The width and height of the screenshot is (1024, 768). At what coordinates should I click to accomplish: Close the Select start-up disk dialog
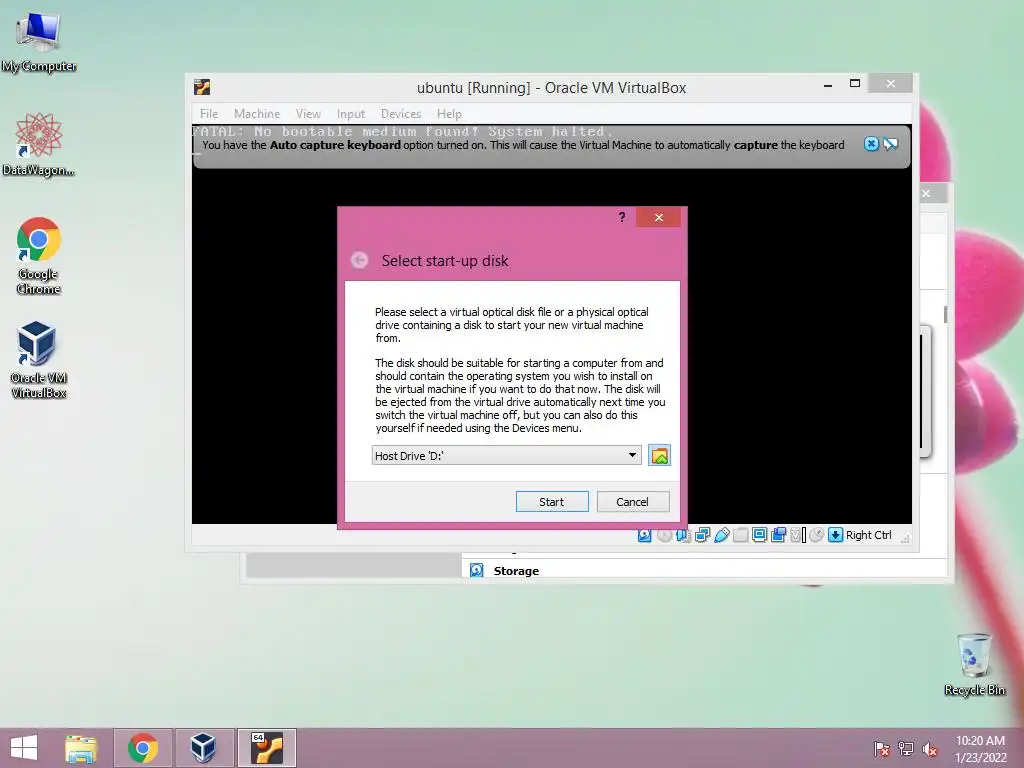658,217
